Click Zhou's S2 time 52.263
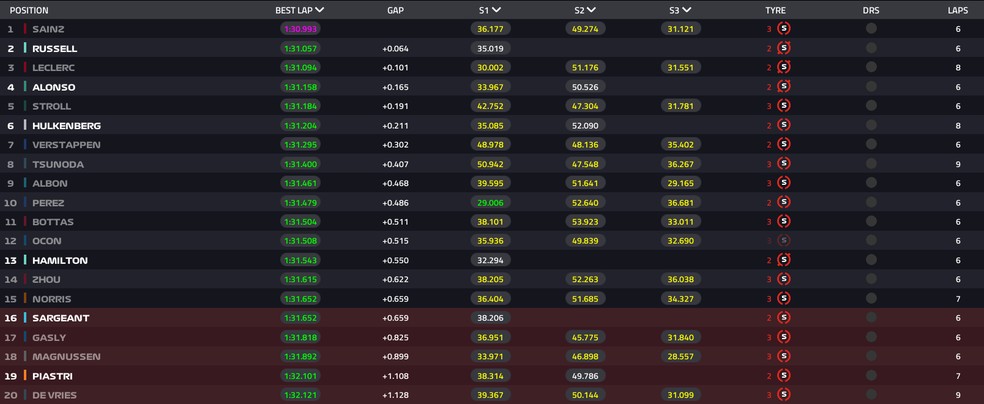This screenshot has height=404, width=984. pos(586,279)
